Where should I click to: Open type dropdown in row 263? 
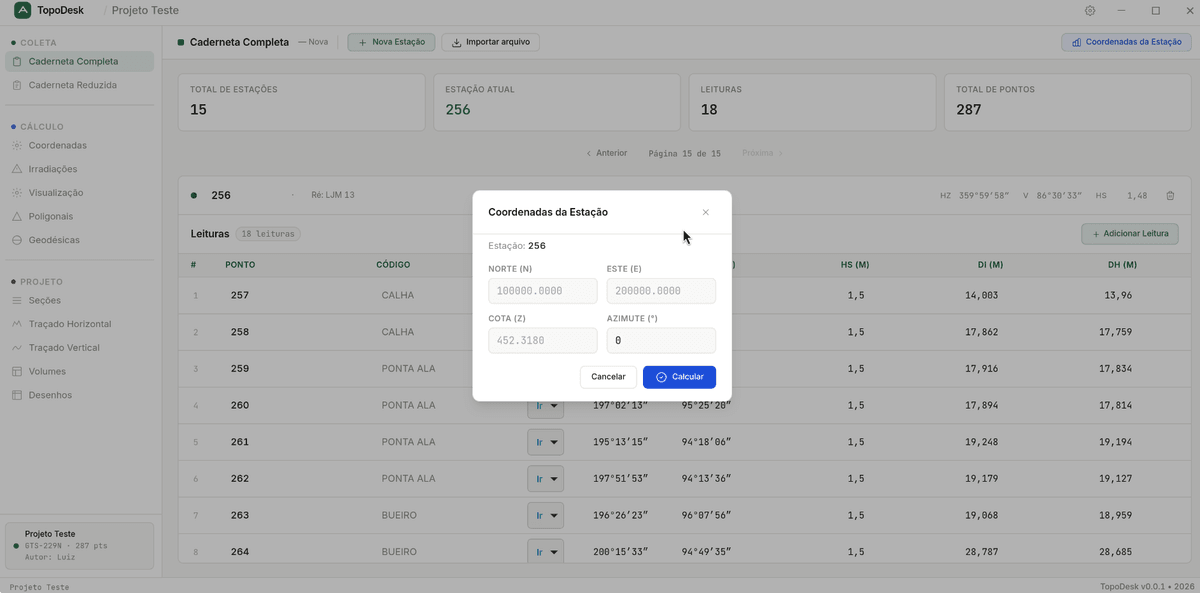coord(546,516)
